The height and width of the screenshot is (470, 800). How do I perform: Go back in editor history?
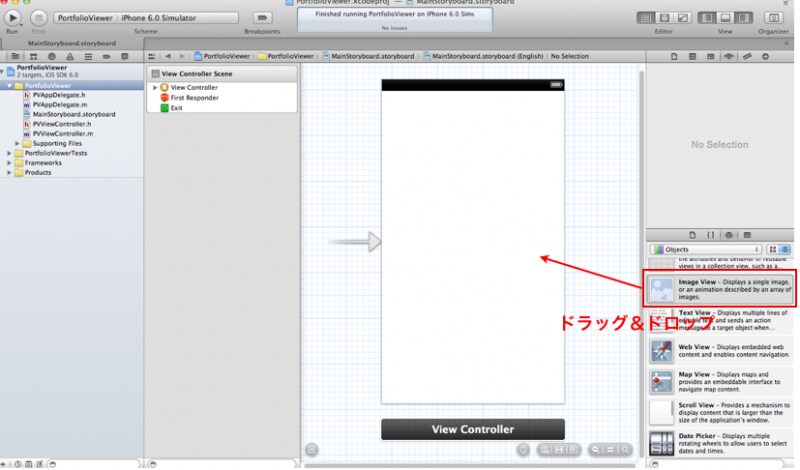168,57
